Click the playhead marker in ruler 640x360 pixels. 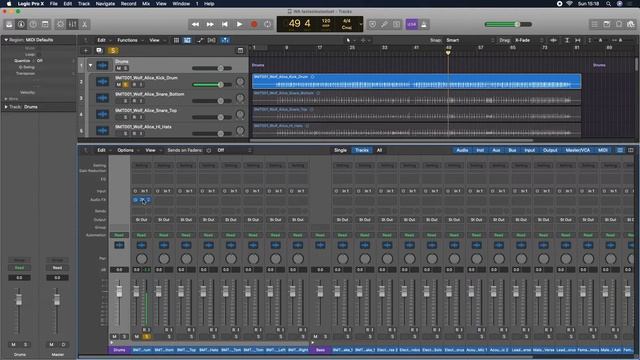coord(448,53)
